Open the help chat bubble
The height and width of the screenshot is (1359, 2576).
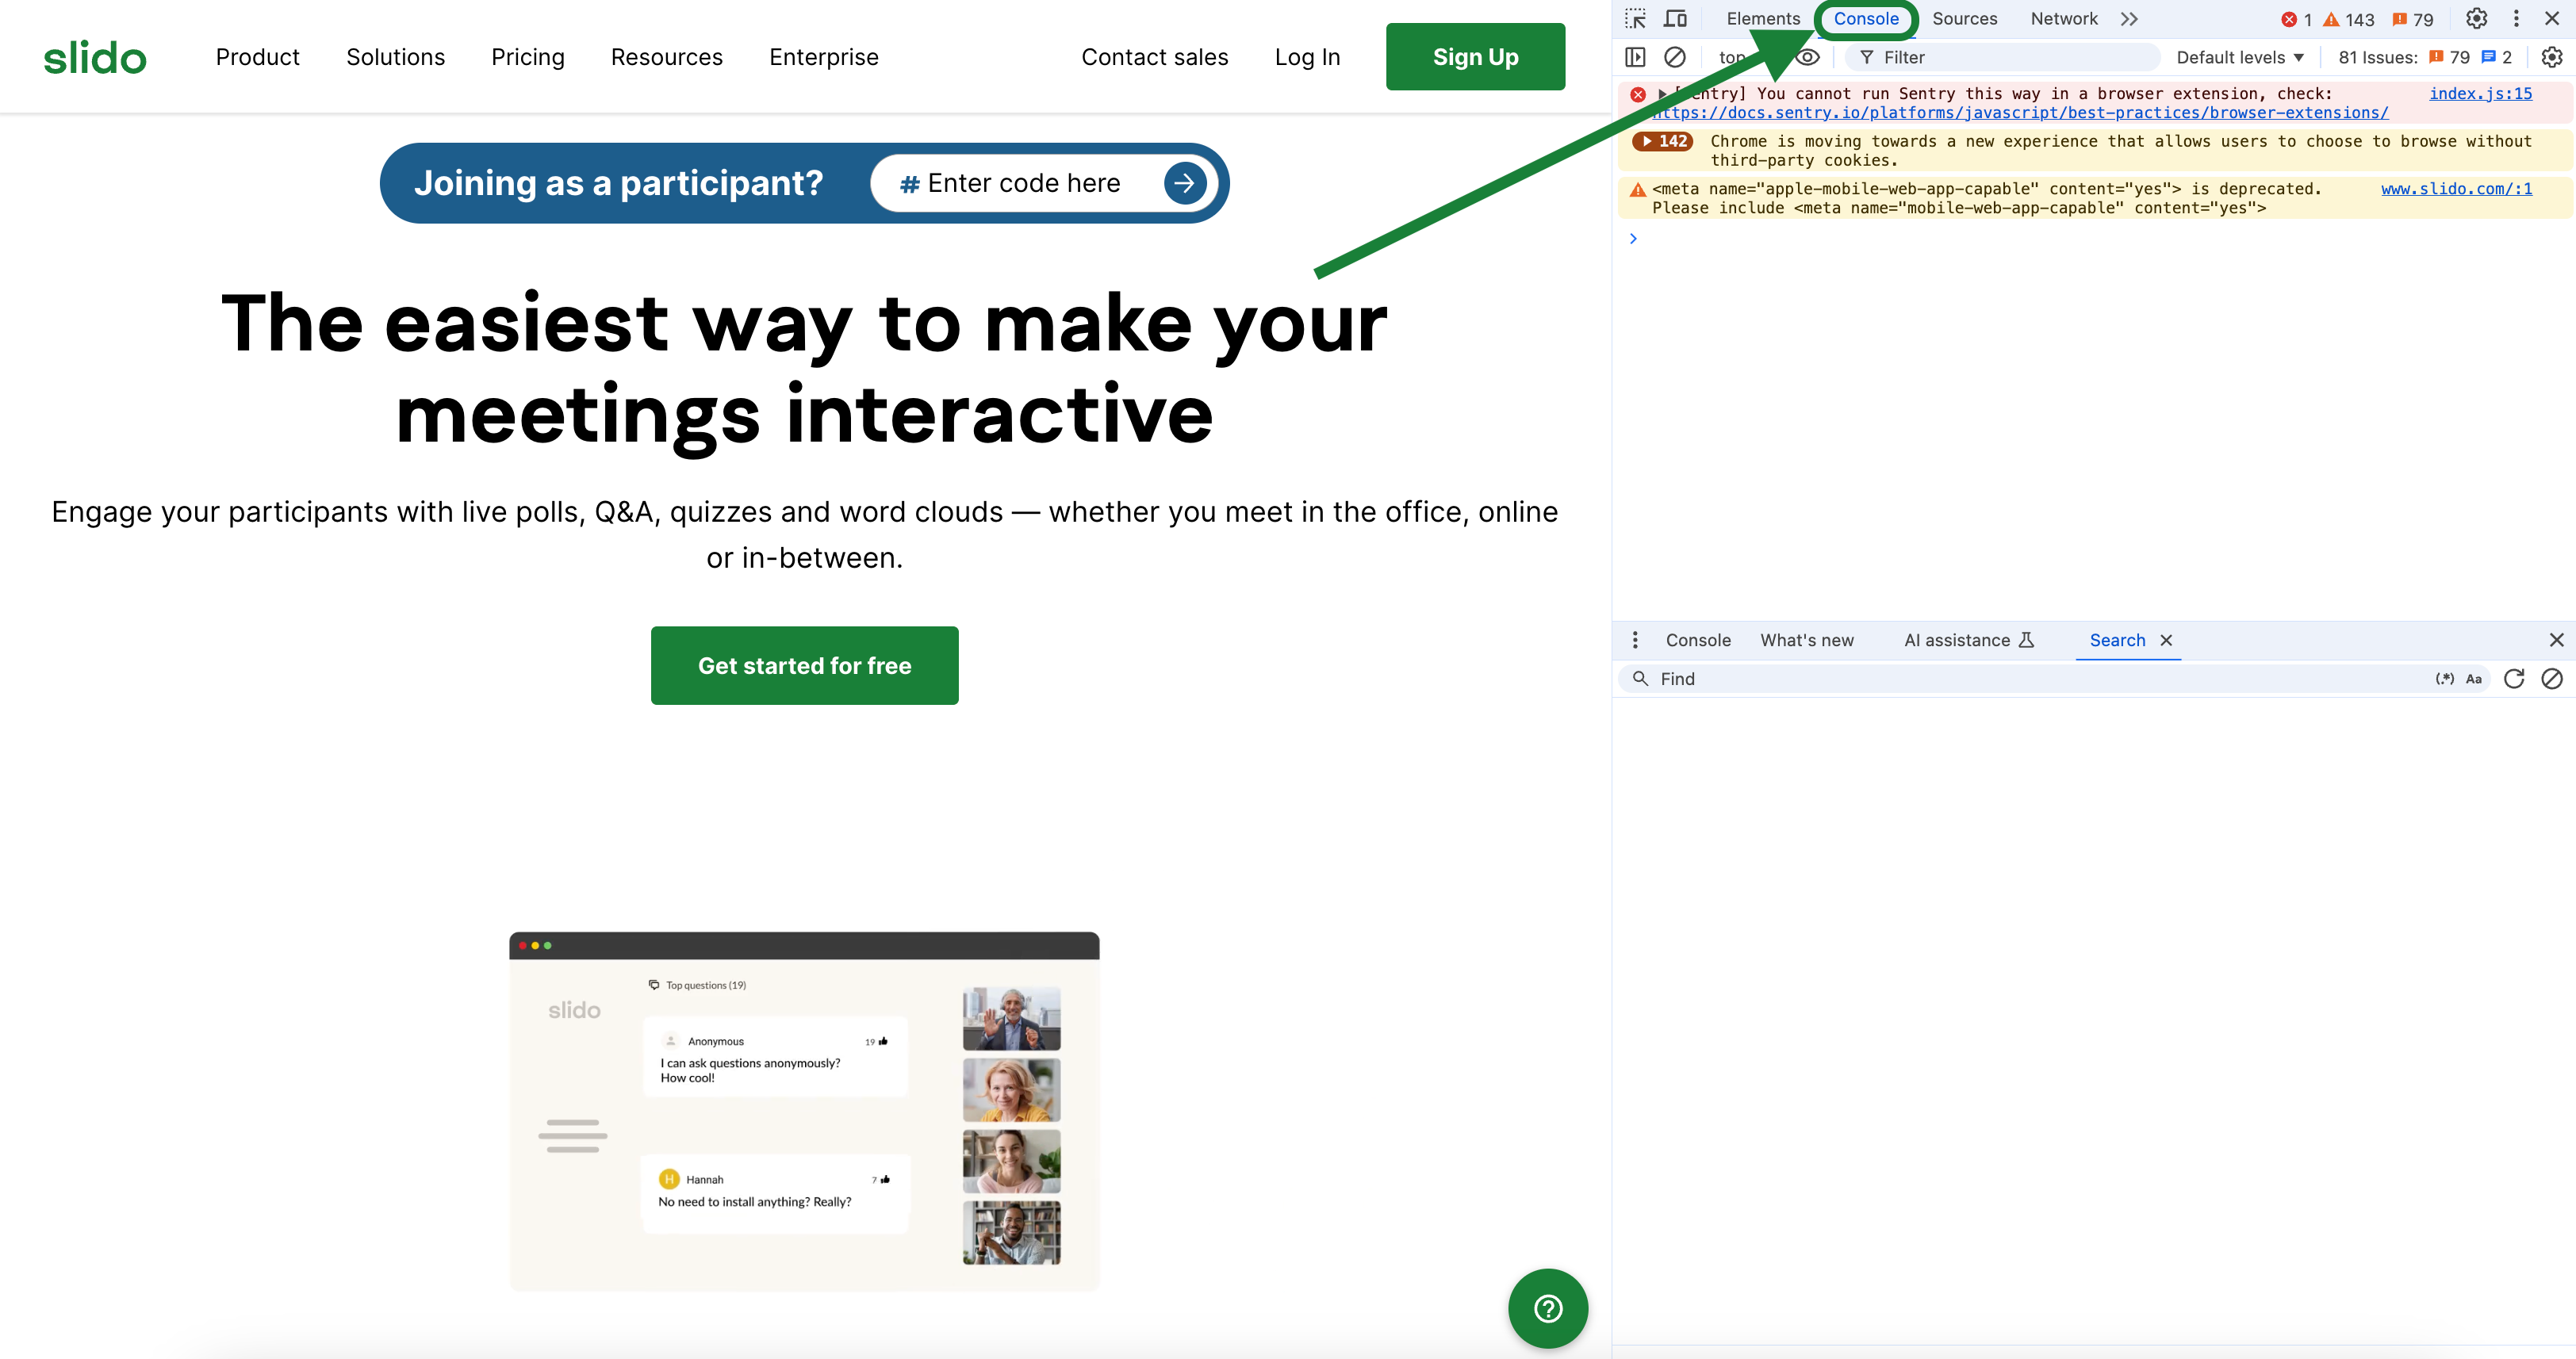[x=1548, y=1308]
